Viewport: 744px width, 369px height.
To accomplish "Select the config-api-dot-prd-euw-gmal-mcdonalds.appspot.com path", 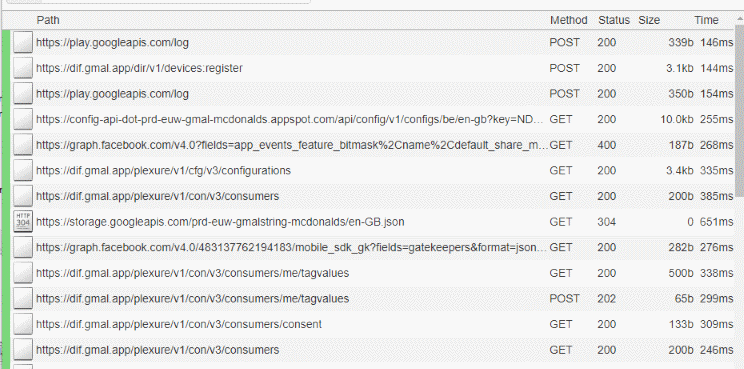I will [x=290, y=119].
